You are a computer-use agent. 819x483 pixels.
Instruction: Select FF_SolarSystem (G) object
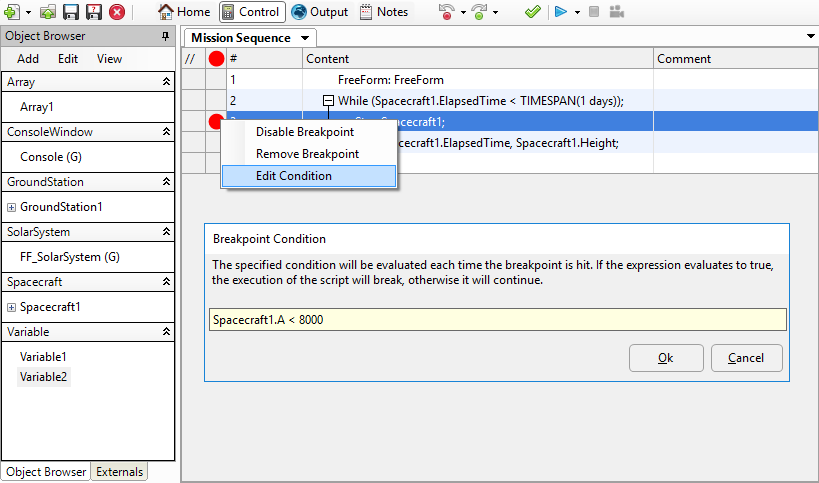pos(70,257)
